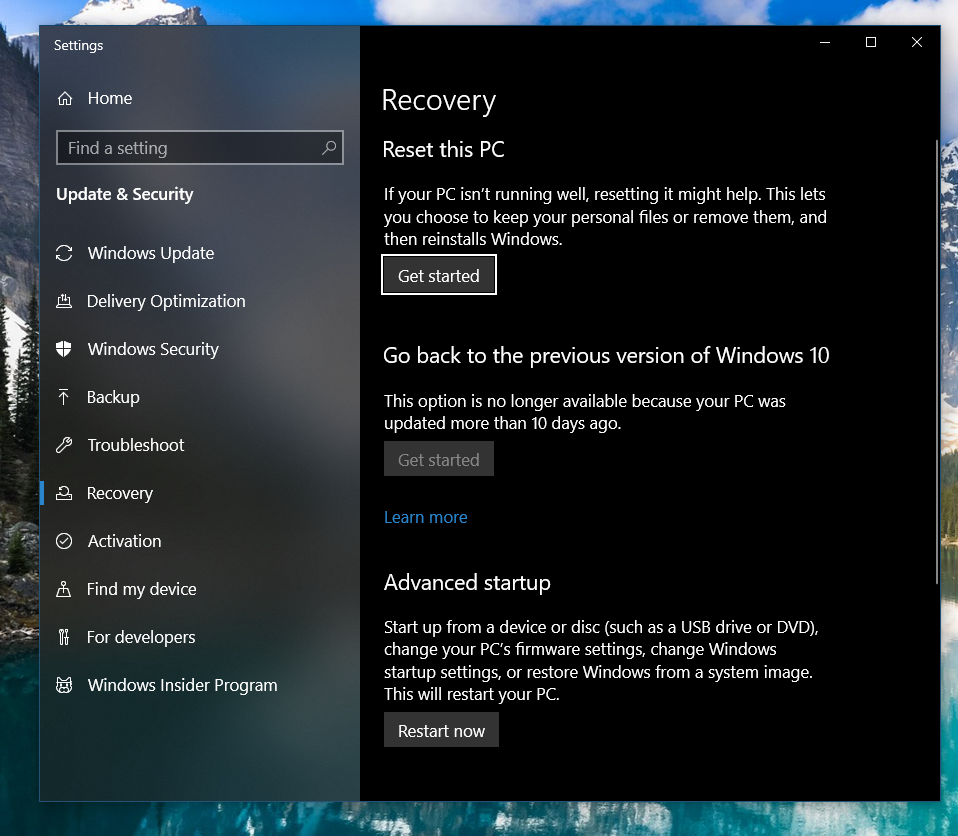The width and height of the screenshot is (958, 836).
Task: Click Restart now under Advanced startup
Action: point(441,730)
